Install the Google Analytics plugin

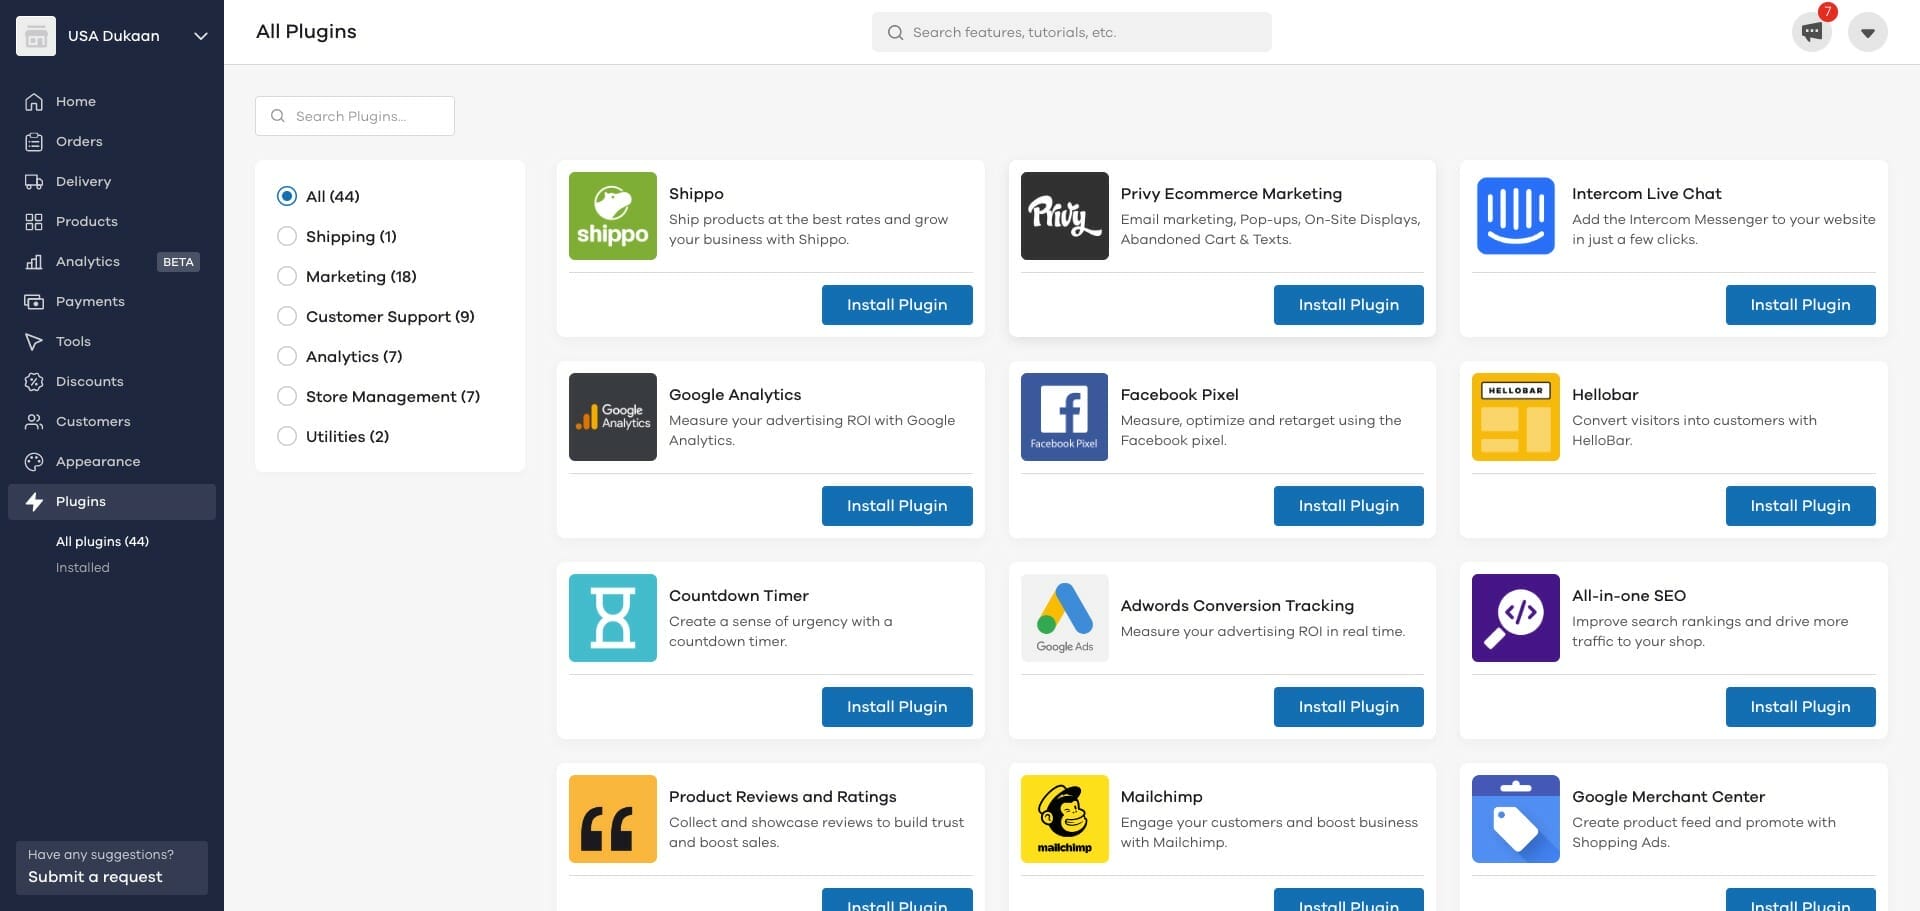click(x=896, y=506)
